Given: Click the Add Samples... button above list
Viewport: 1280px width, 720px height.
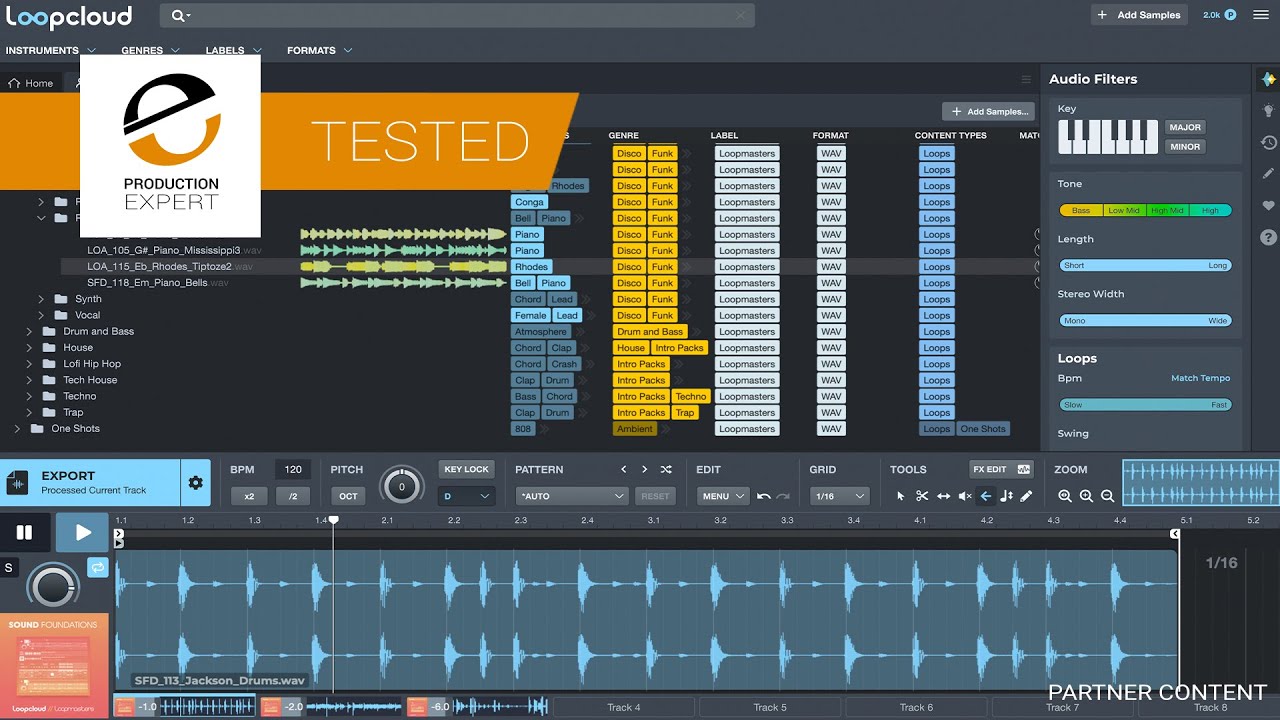Looking at the screenshot, I should (988, 112).
